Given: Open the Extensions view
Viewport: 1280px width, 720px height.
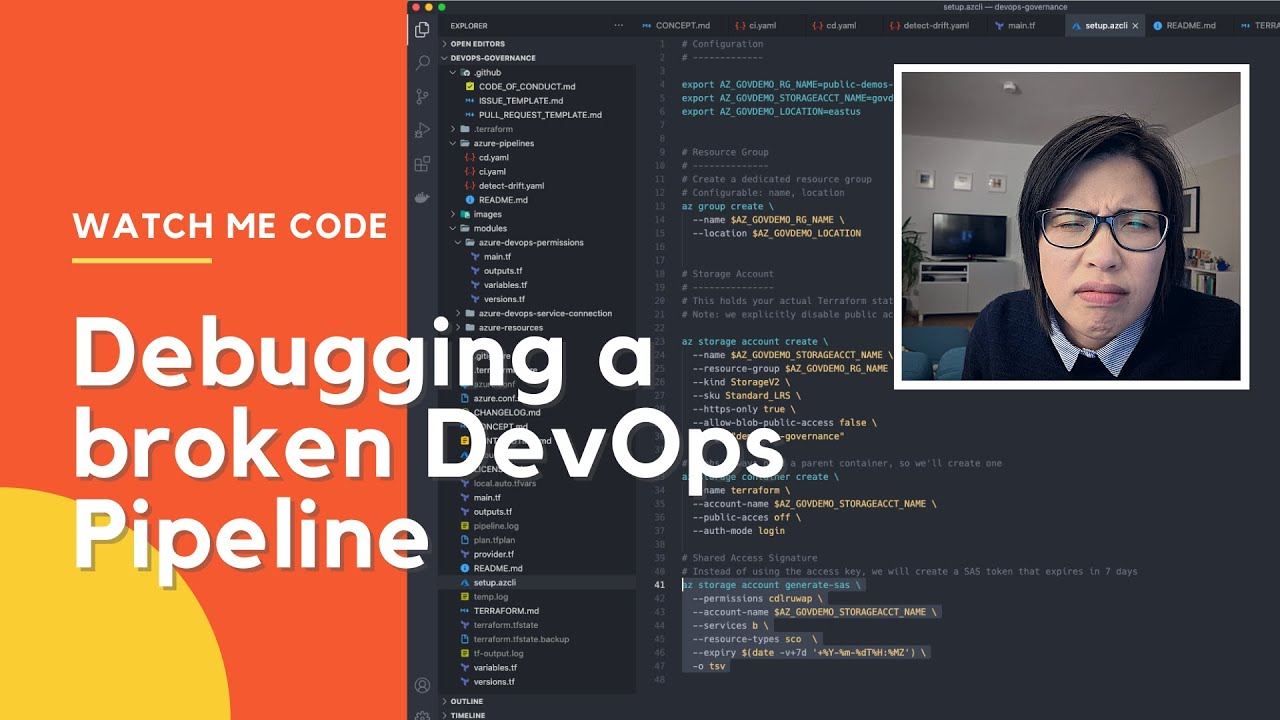Looking at the screenshot, I should (422, 164).
